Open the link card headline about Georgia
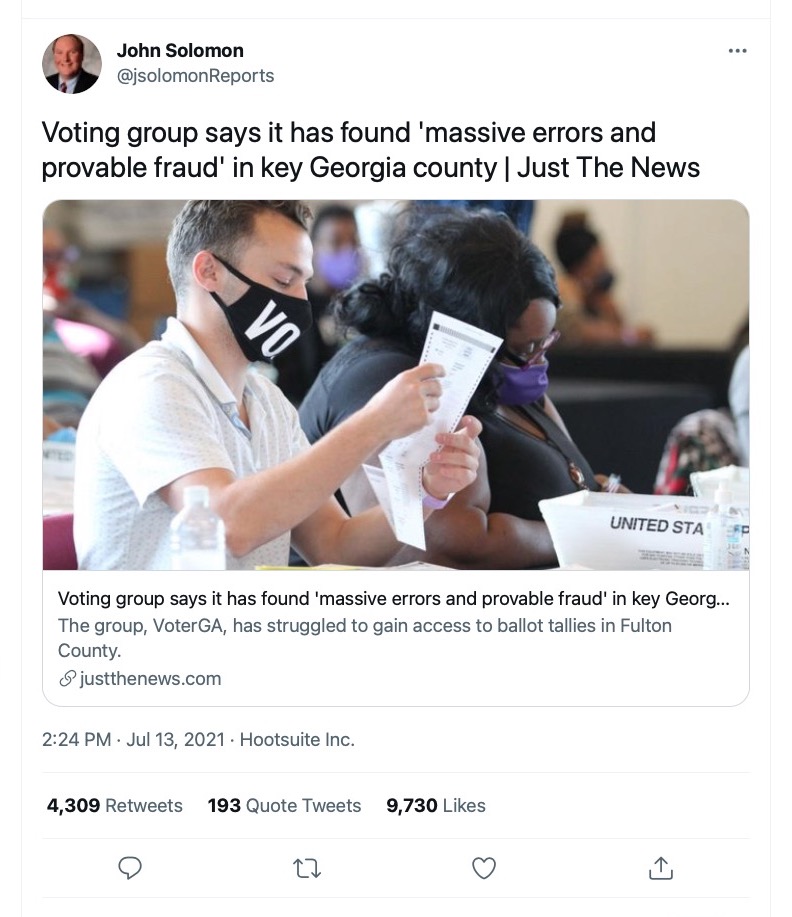The width and height of the screenshot is (792, 917). (x=394, y=599)
